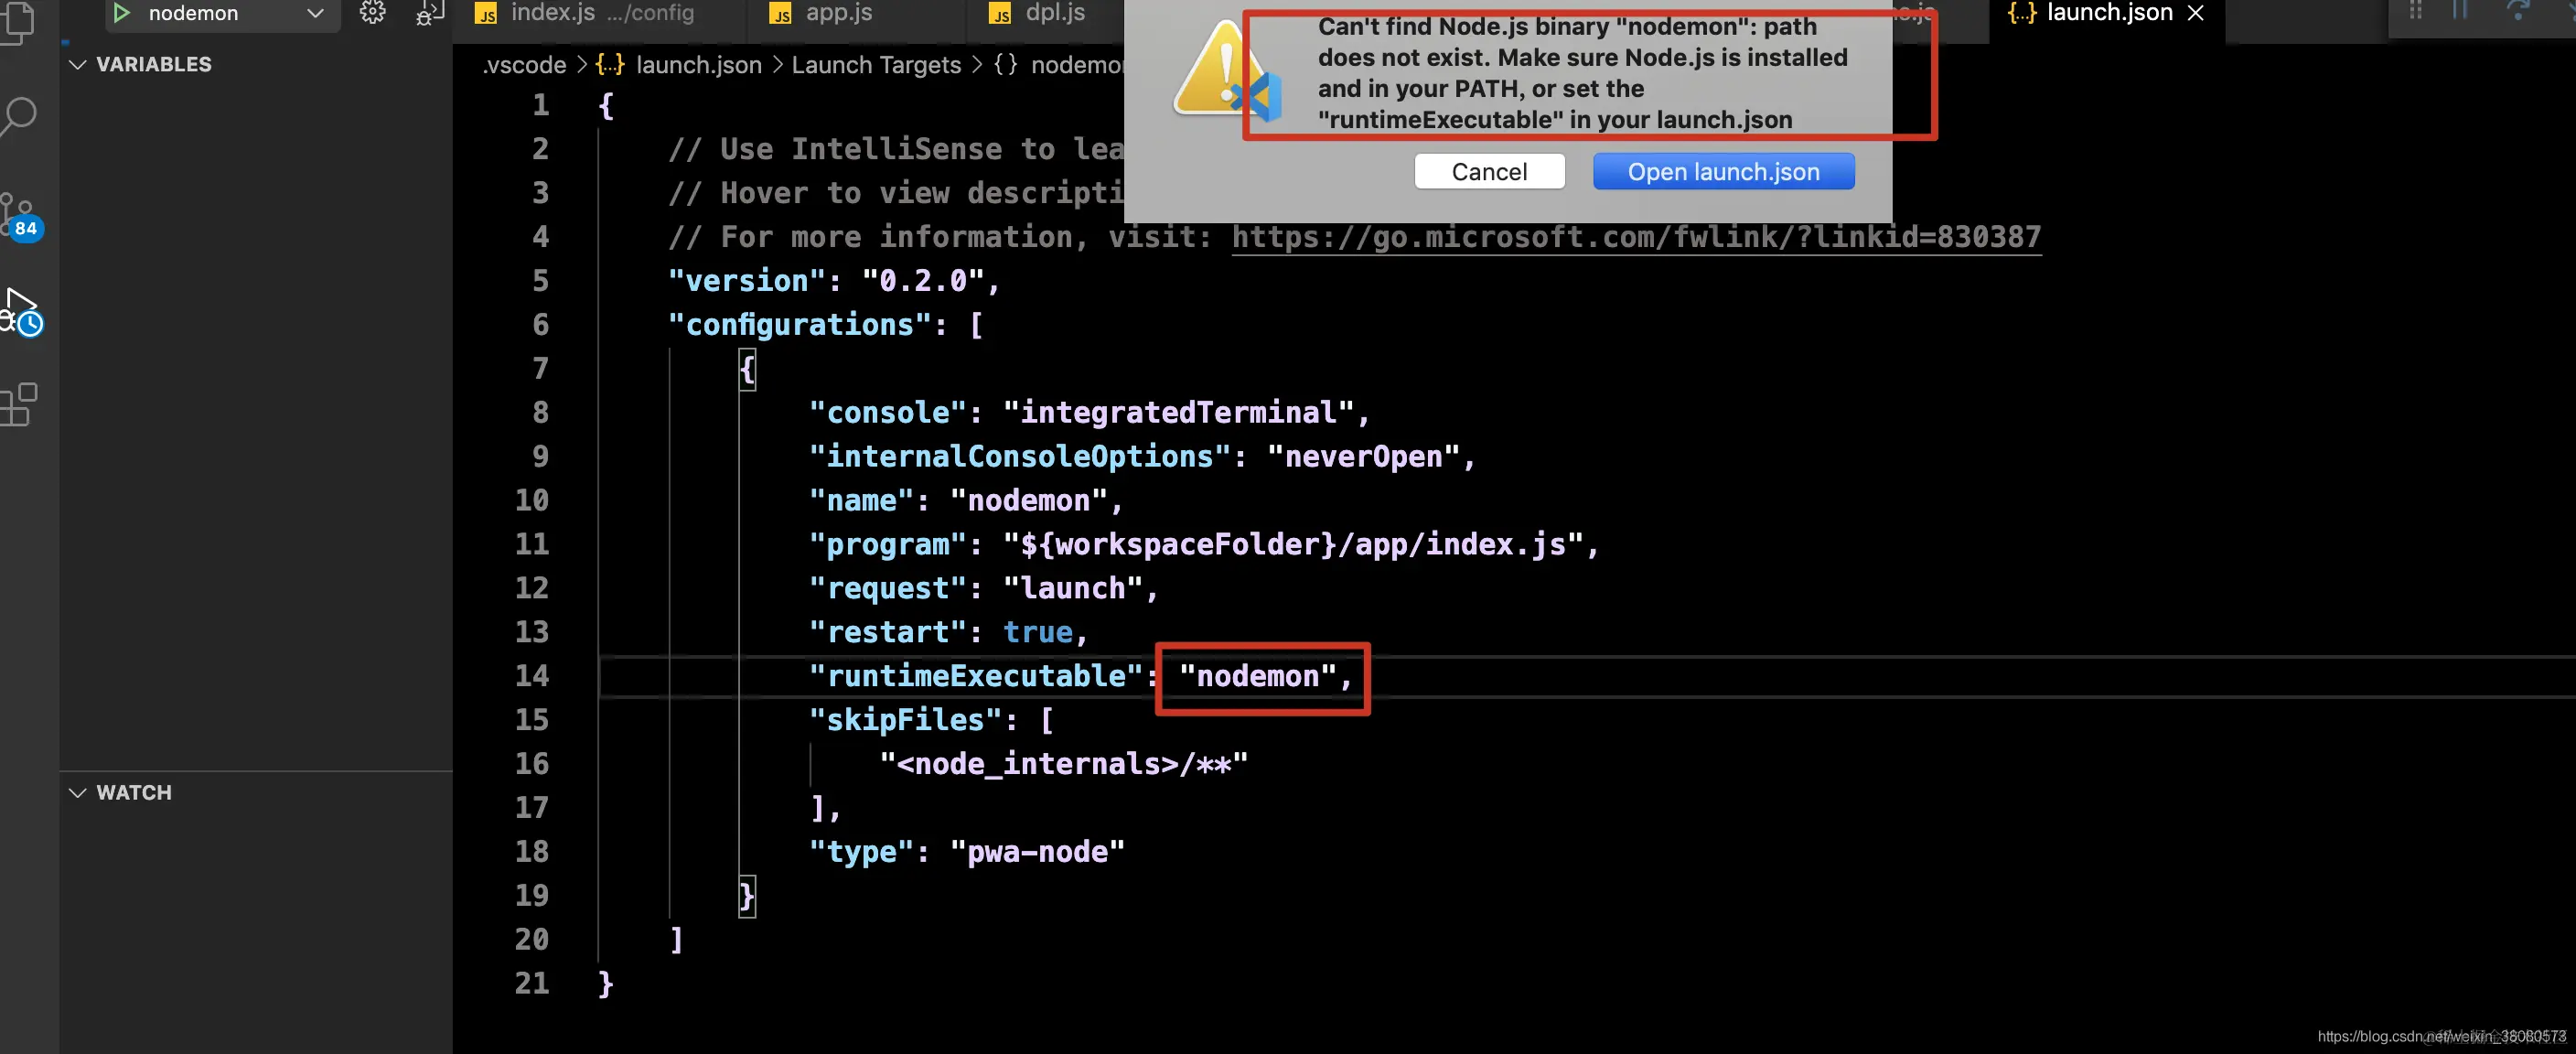The width and height of the screenshot is (2576, 1054).
Task: Open launch.json via the gear icon
Action: (372, 13)
